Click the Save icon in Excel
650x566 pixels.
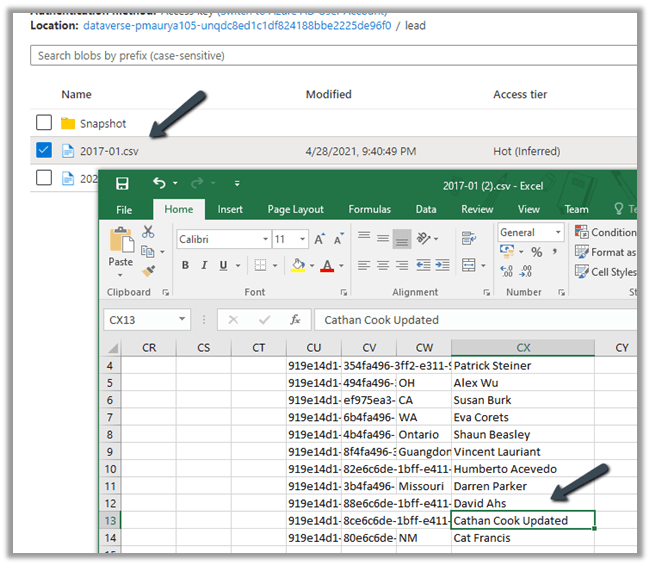point(122,184)
